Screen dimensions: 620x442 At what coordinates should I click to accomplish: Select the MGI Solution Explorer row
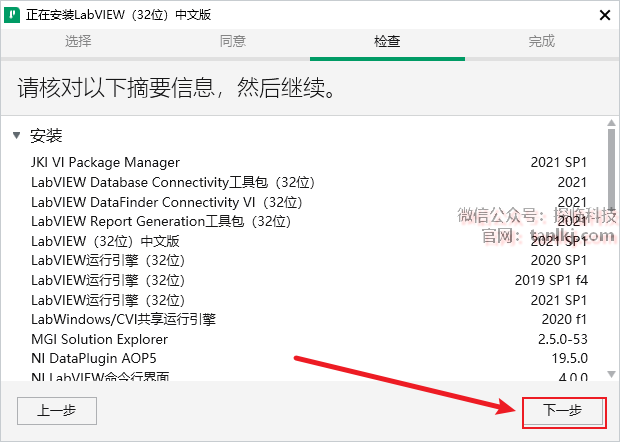[x=309, y=339]
